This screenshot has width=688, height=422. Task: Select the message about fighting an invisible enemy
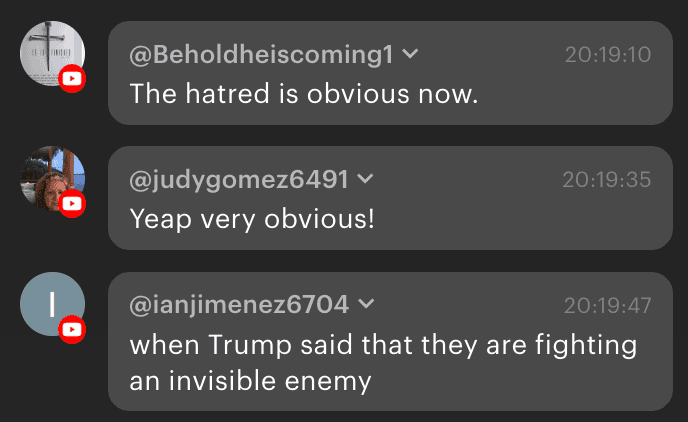pyautogui.click(x=383, y=362)
